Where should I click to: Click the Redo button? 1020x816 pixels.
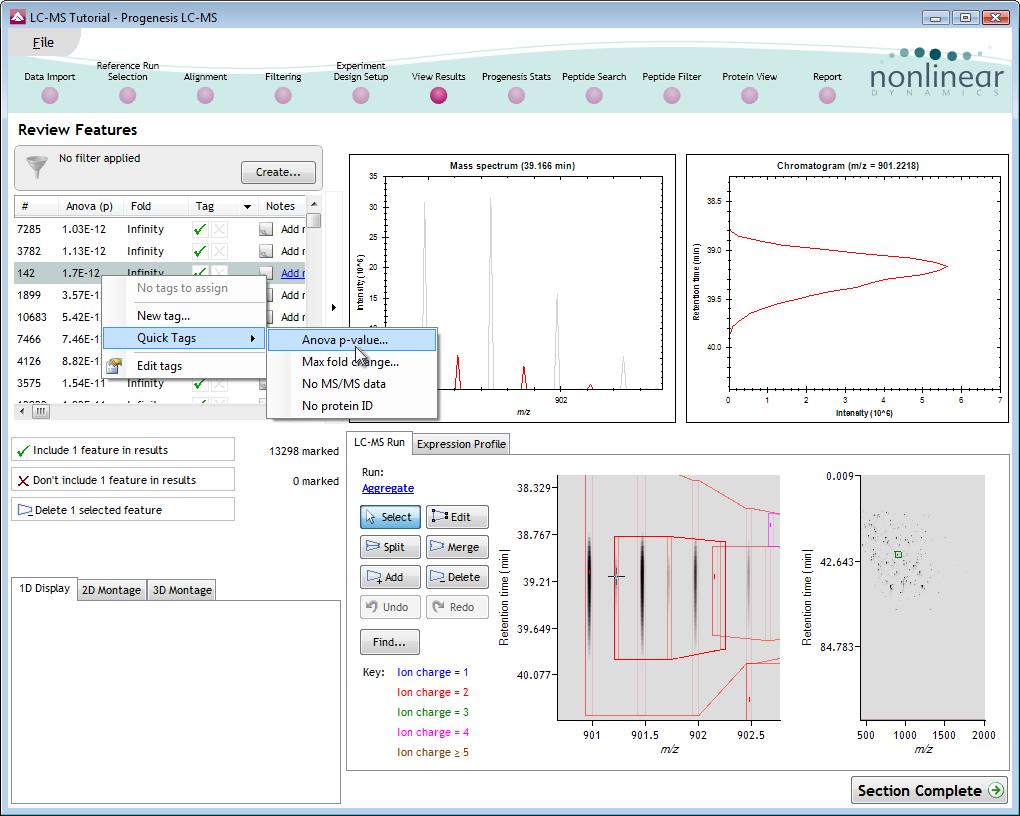point(457,607)
